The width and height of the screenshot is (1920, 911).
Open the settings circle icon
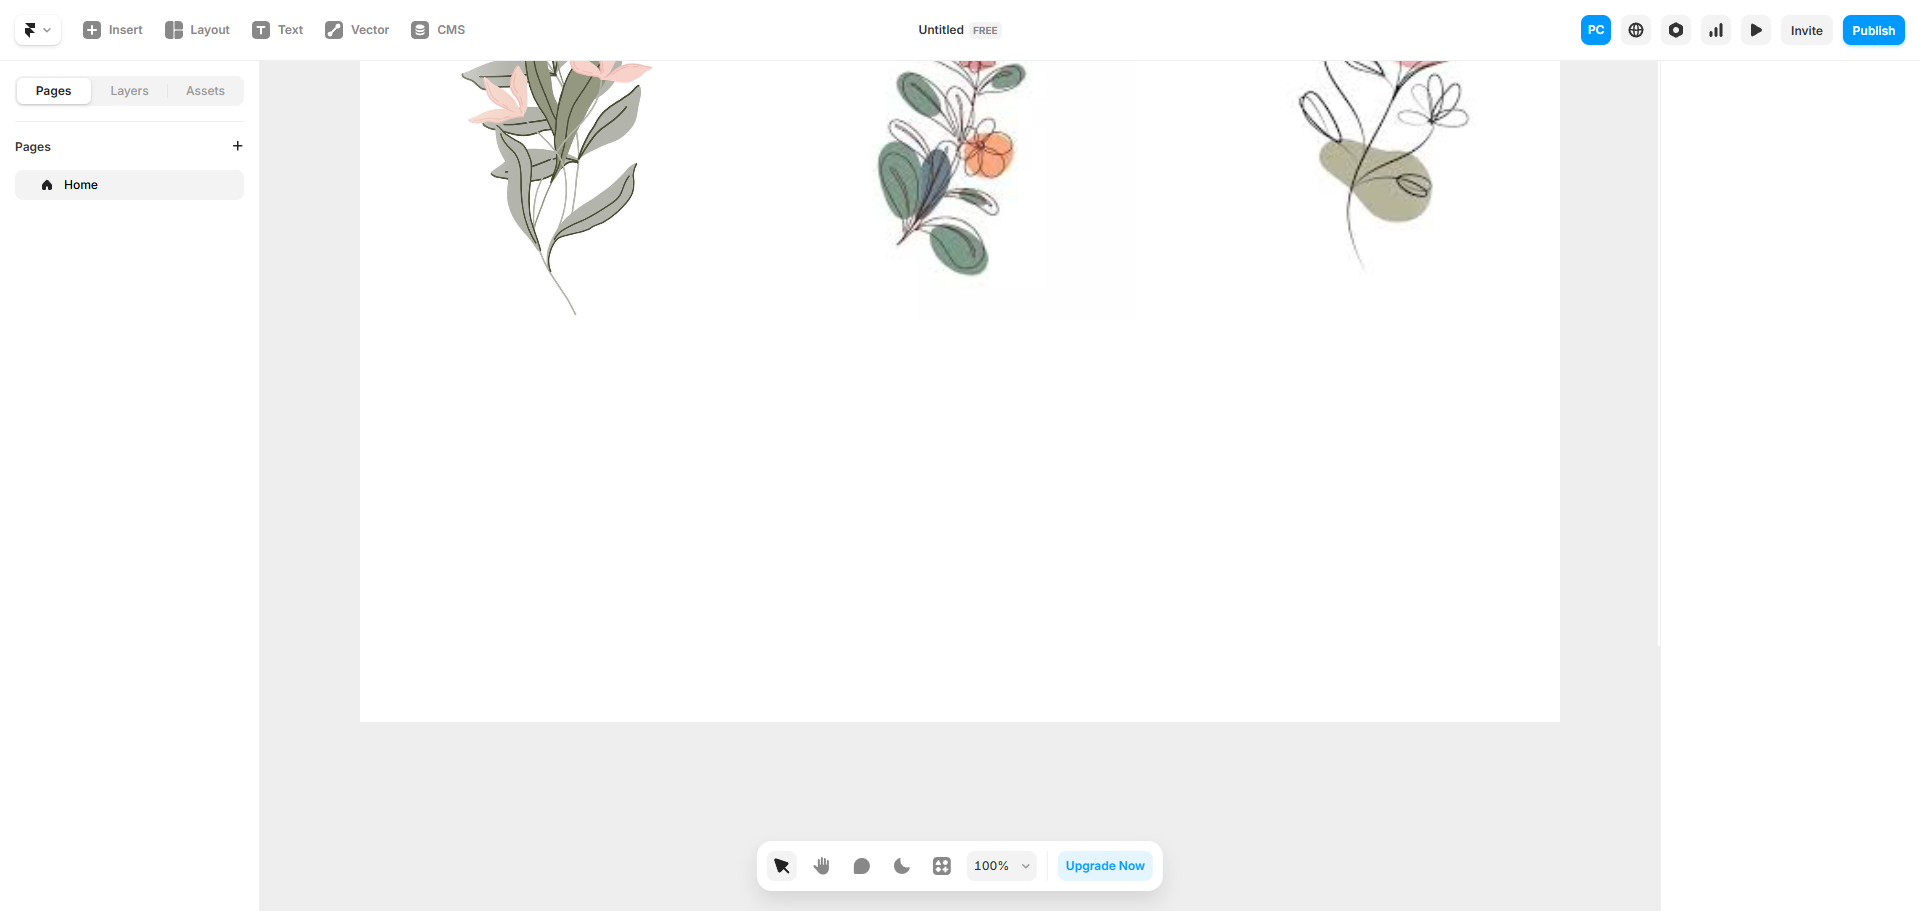click(1676, 30)
